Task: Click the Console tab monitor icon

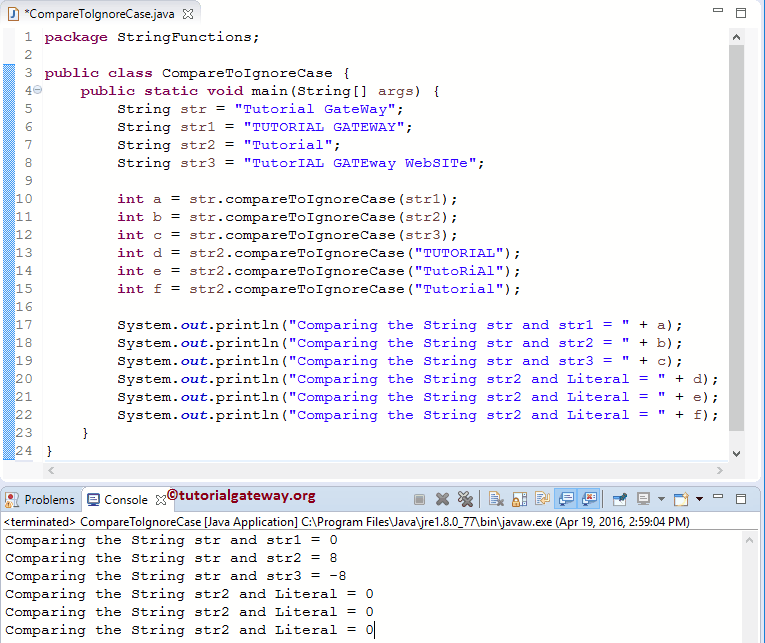Action: point(93,500)
